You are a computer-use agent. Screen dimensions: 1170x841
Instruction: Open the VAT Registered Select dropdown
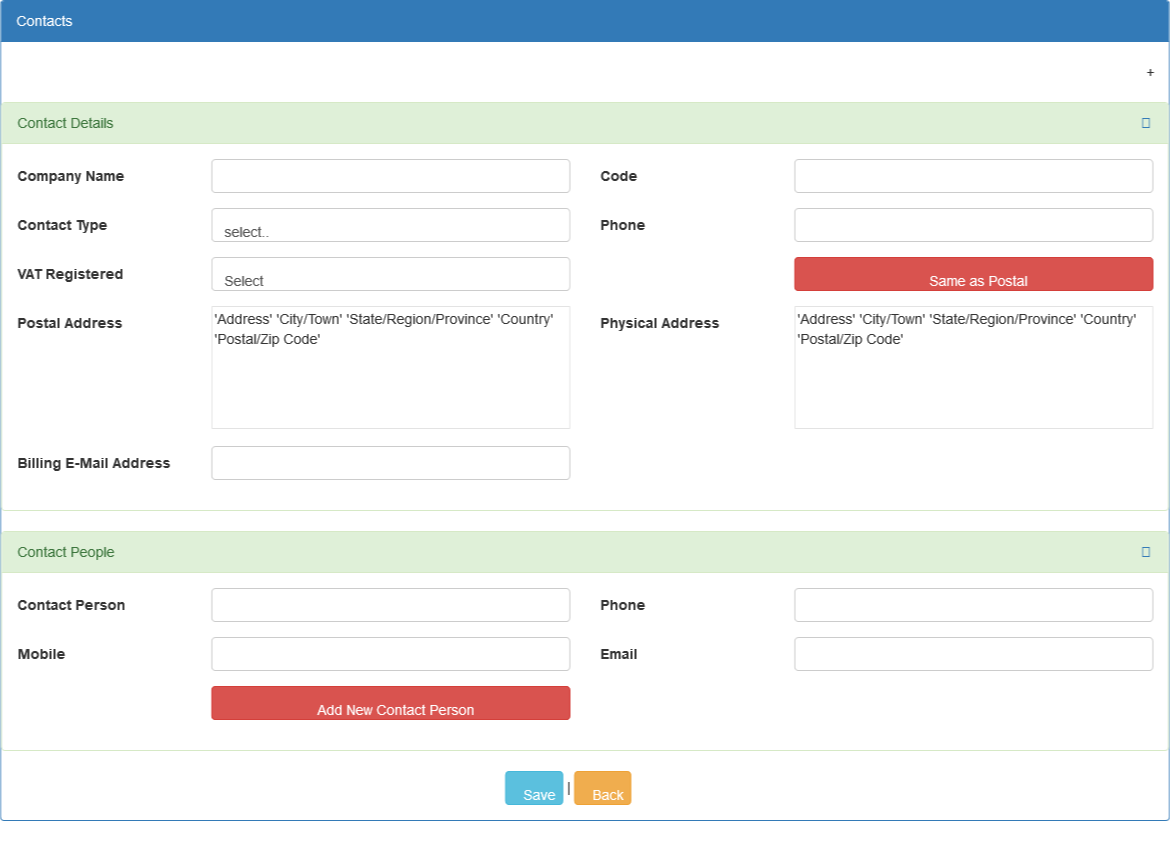click(390, 274)
